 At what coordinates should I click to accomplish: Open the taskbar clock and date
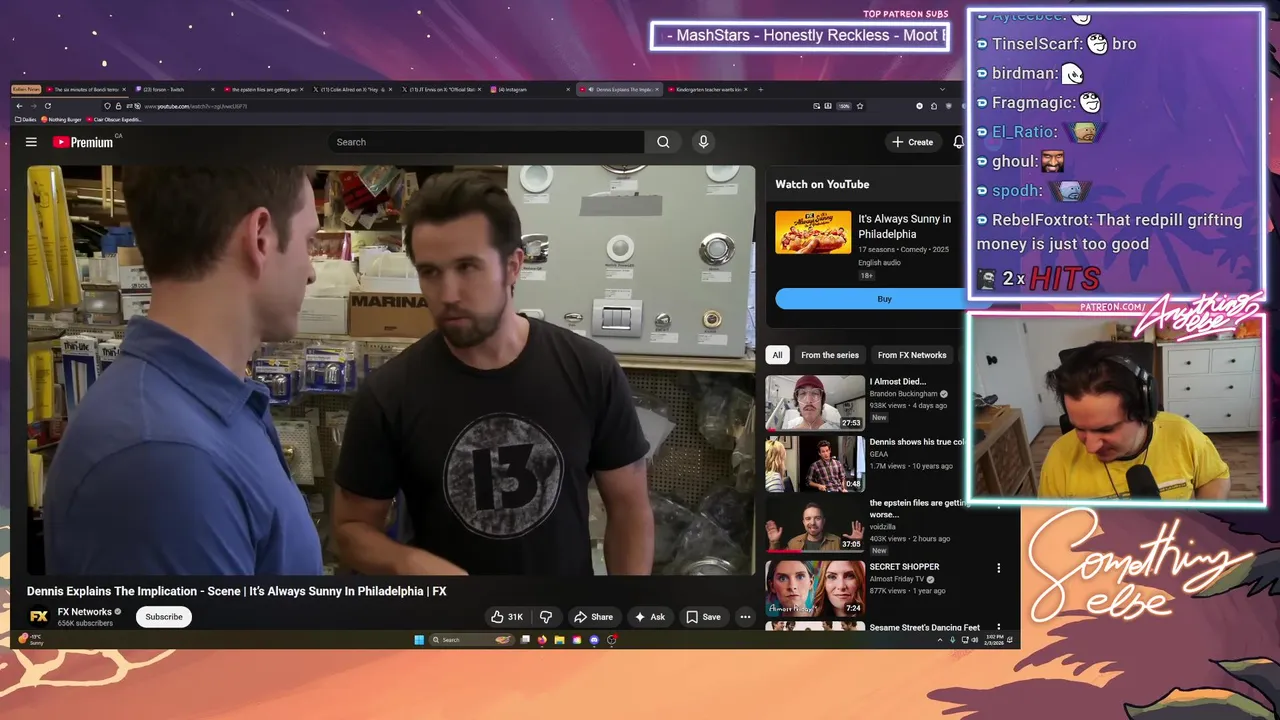tap(994, 640)
